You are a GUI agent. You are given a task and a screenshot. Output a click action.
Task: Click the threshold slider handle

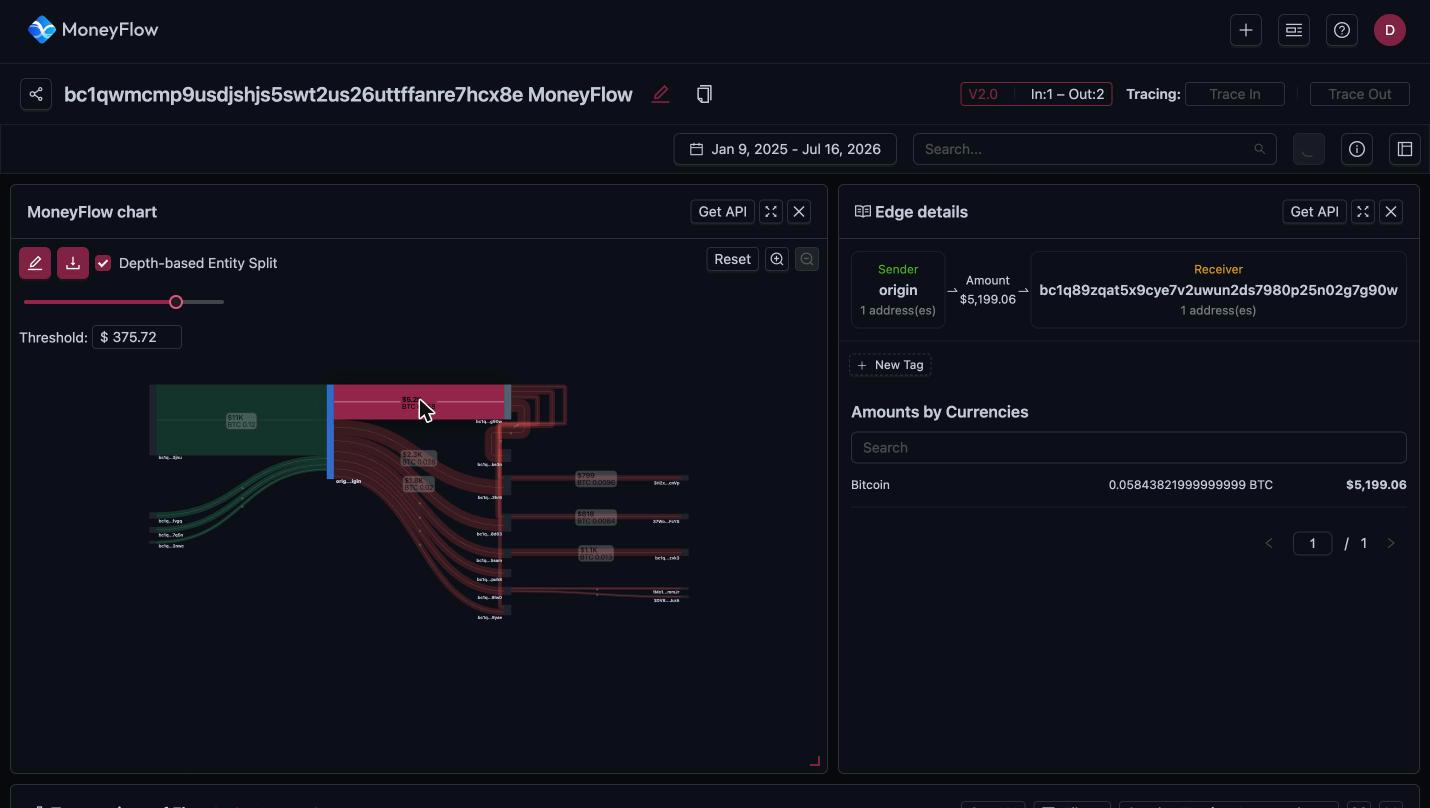(x=176, y=302)
